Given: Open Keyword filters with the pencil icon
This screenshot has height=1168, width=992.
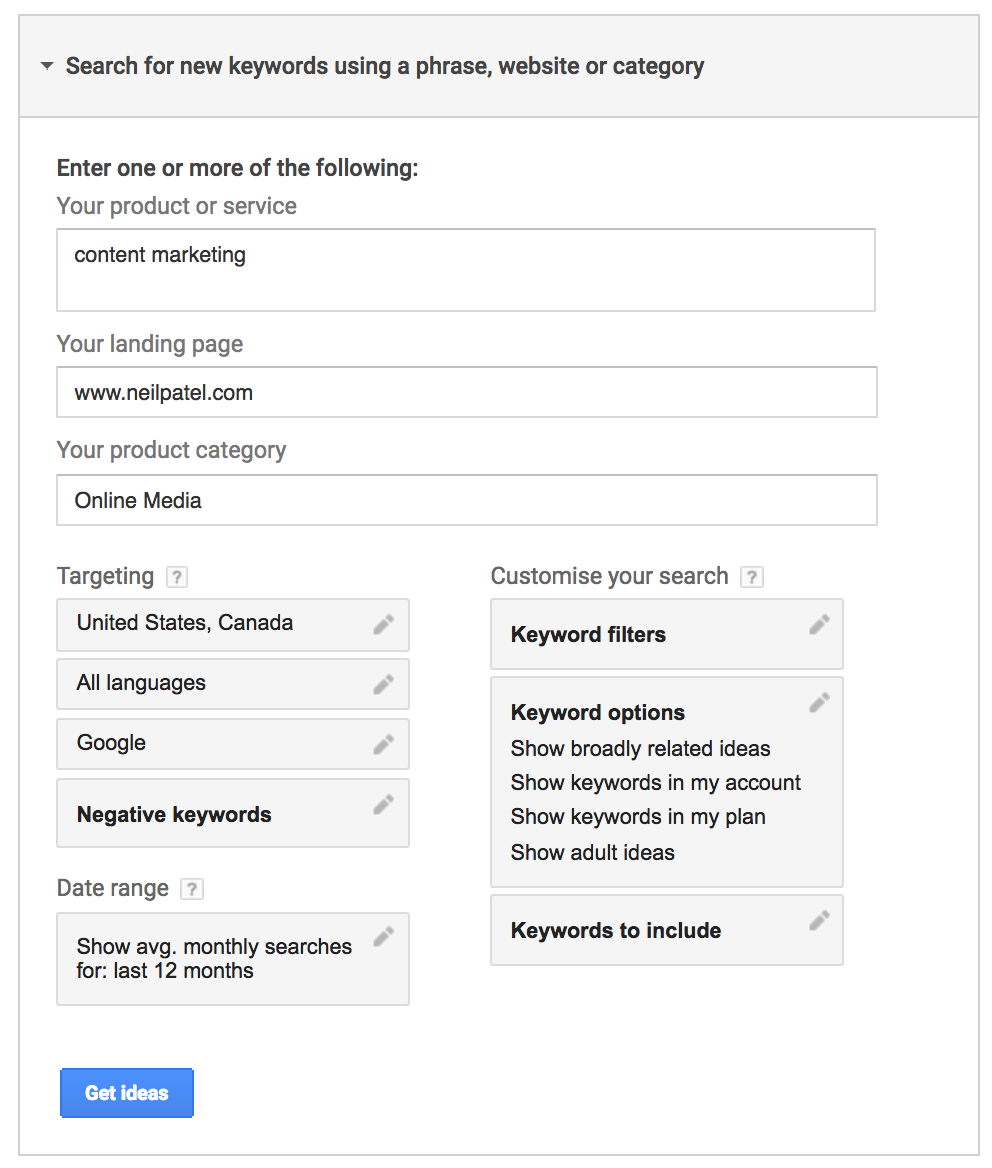Looking at the screenshot, I should click(819, 625).
